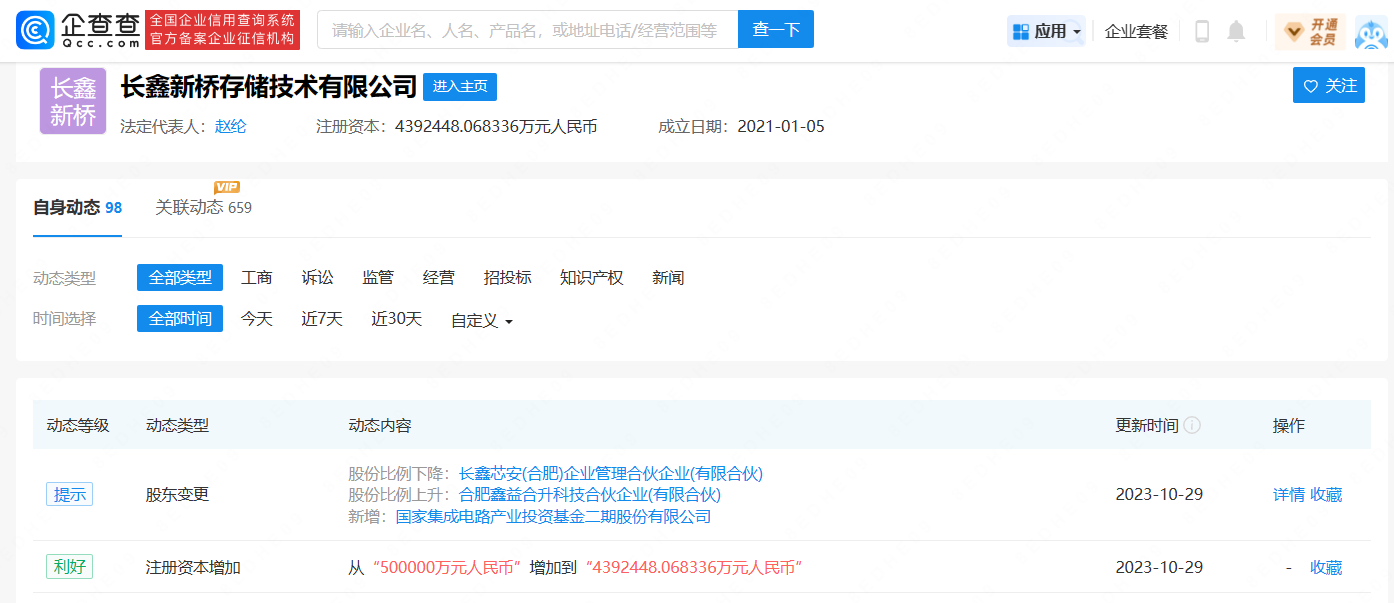Viewport: 1394px width, 603px height.
Task: Click 收藏 in the 注册资本增加 row
Action: tap(1326, 567)
